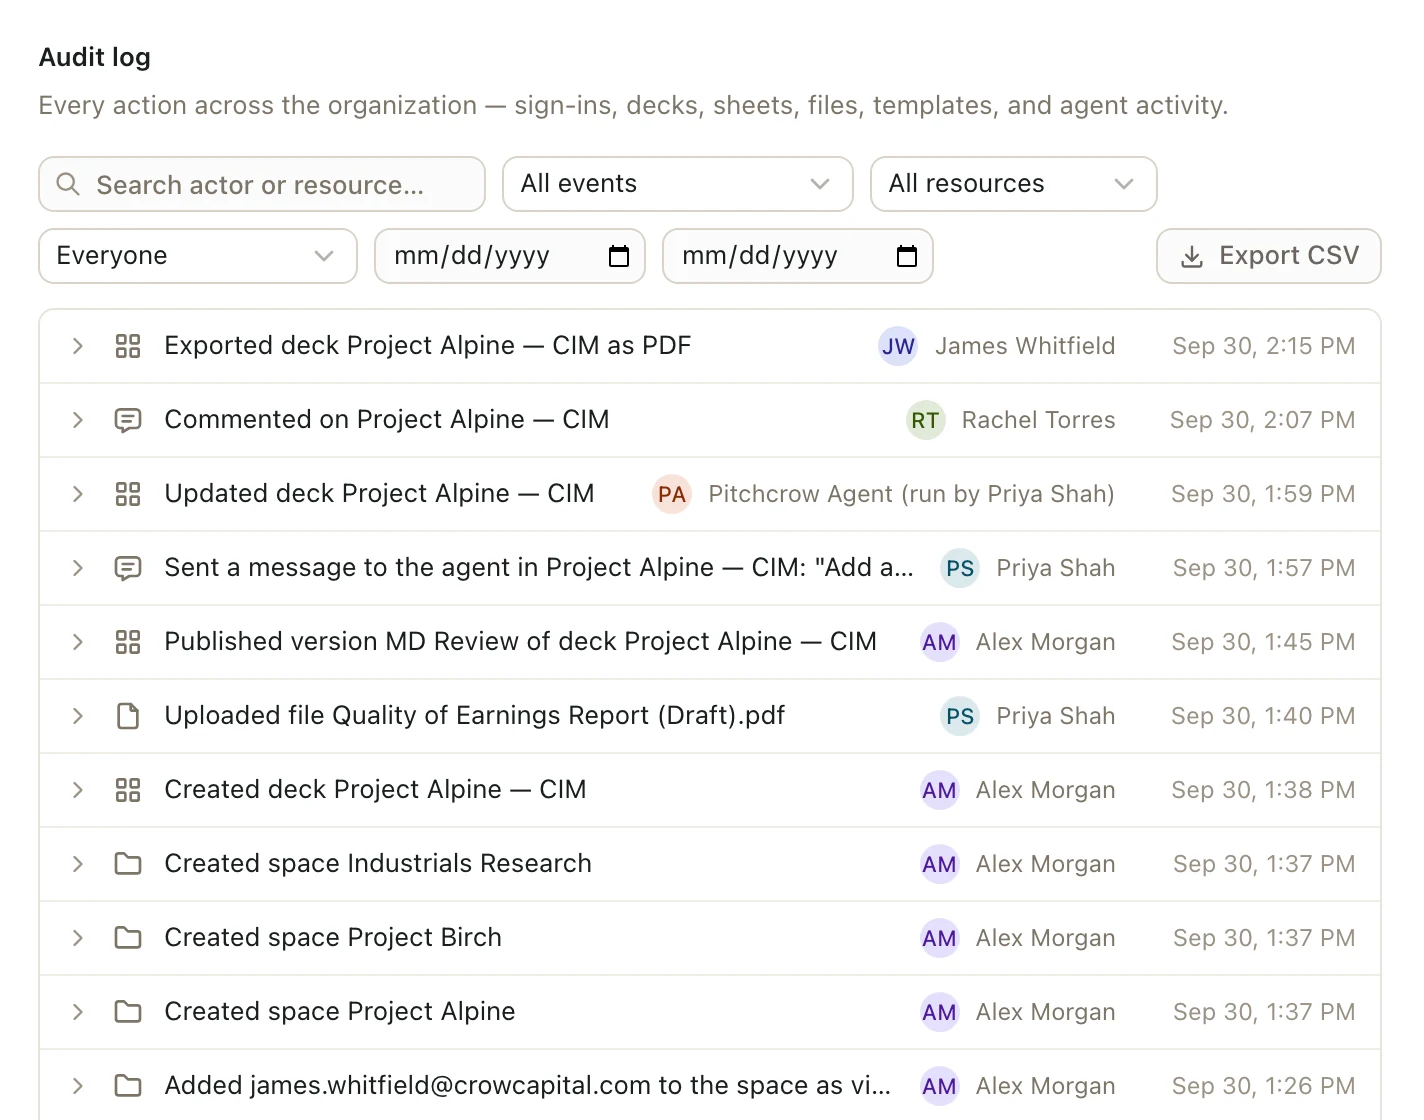
Task: Click AM avatar on Created deck row
Action: pyautogui.click(x=939, y=790)
